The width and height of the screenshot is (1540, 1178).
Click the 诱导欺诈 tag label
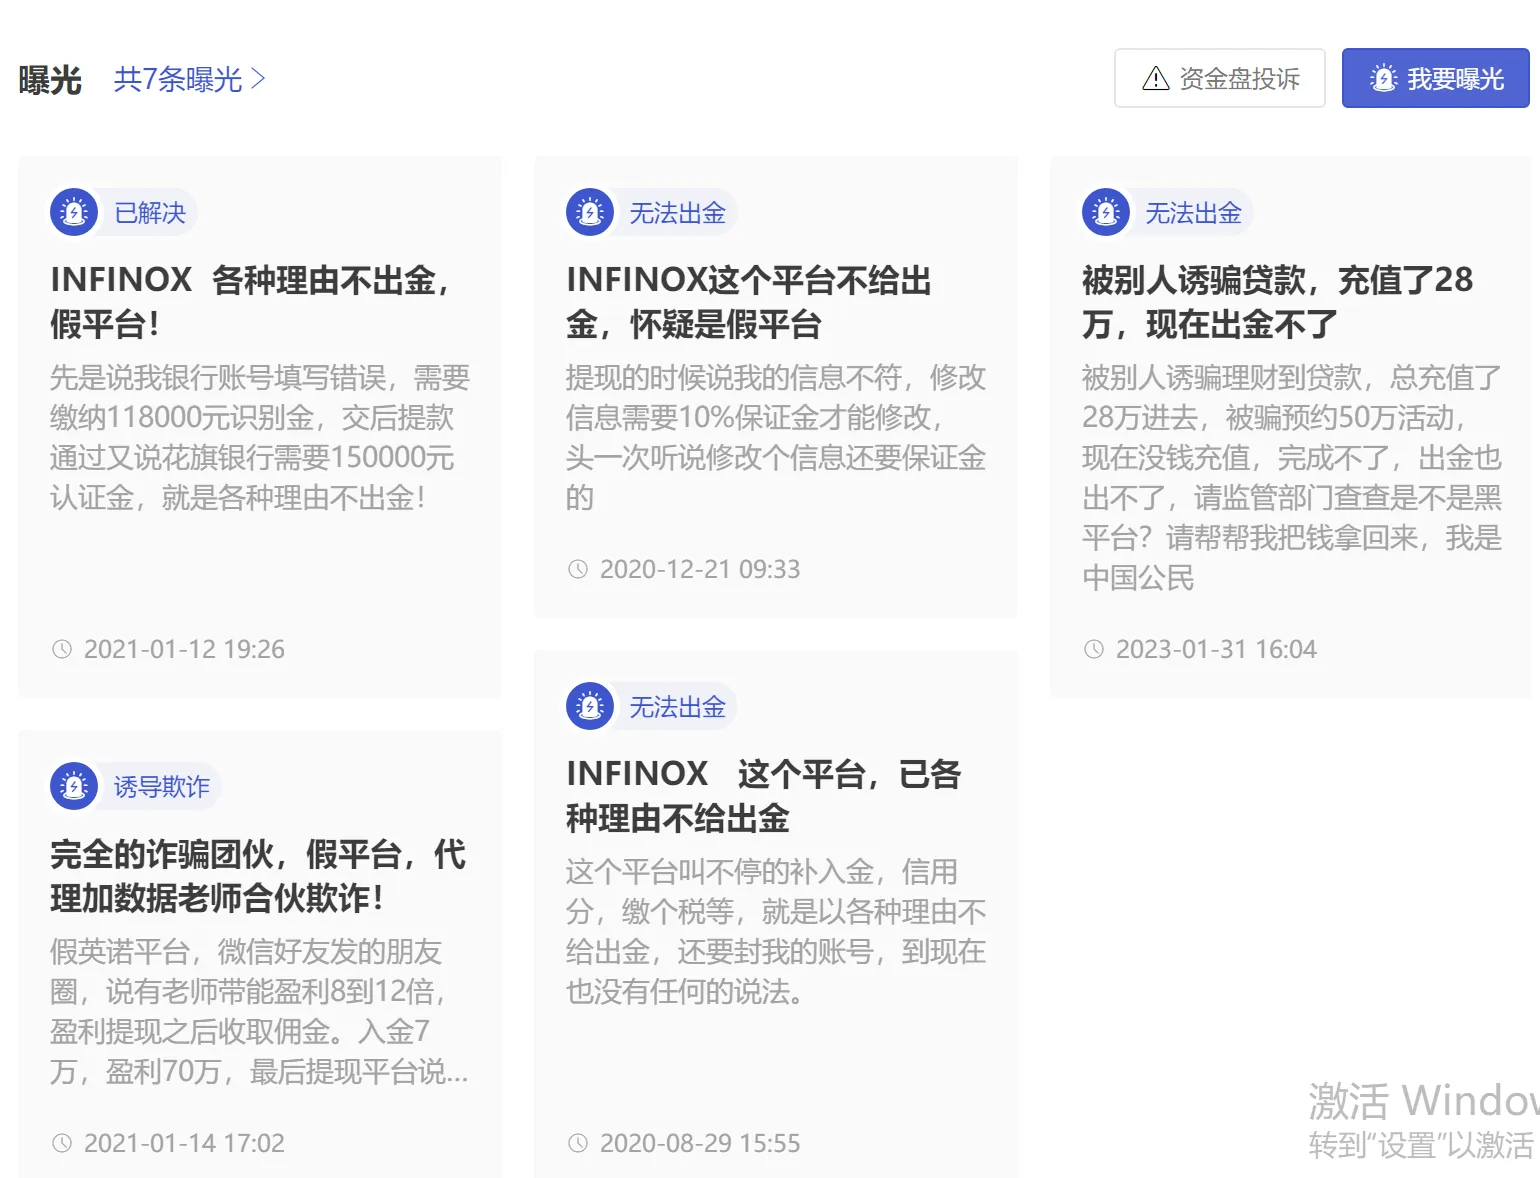pos(161,787)
